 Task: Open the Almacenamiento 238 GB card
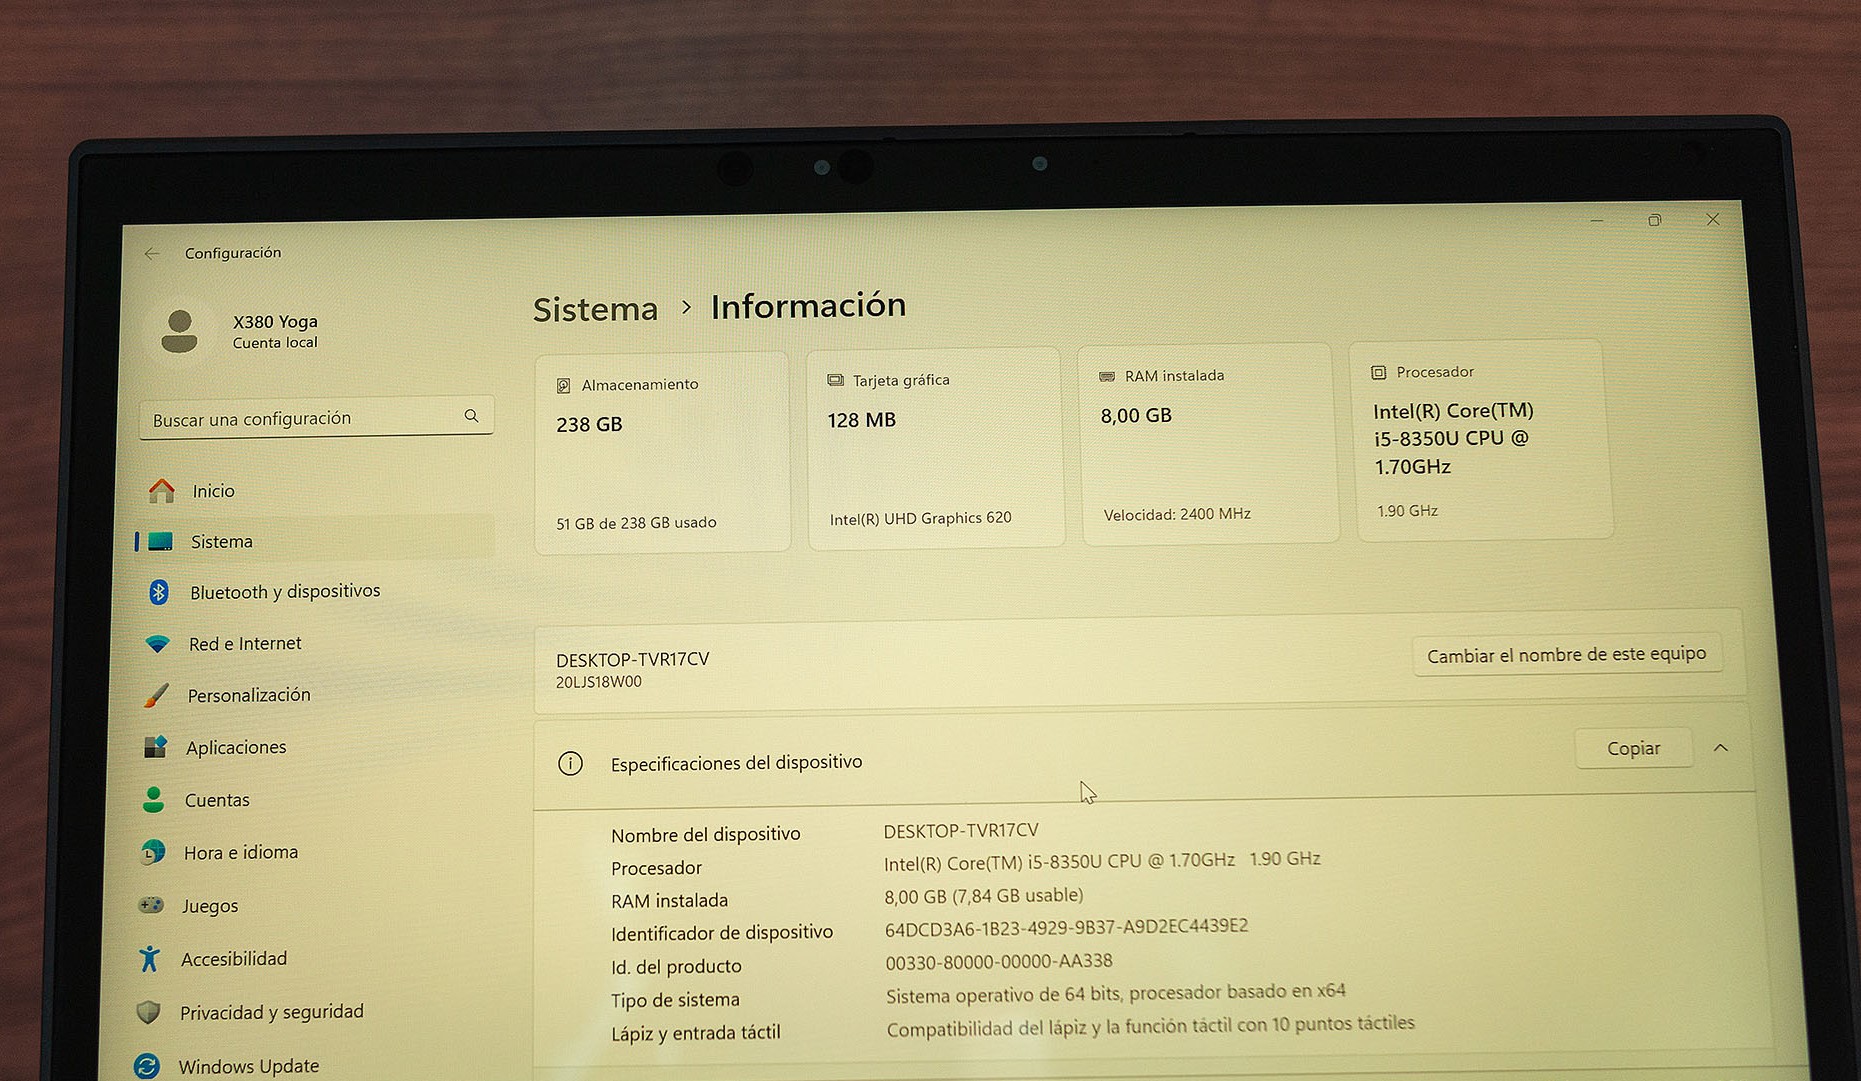pyautogui.click(x=662, y=452)
